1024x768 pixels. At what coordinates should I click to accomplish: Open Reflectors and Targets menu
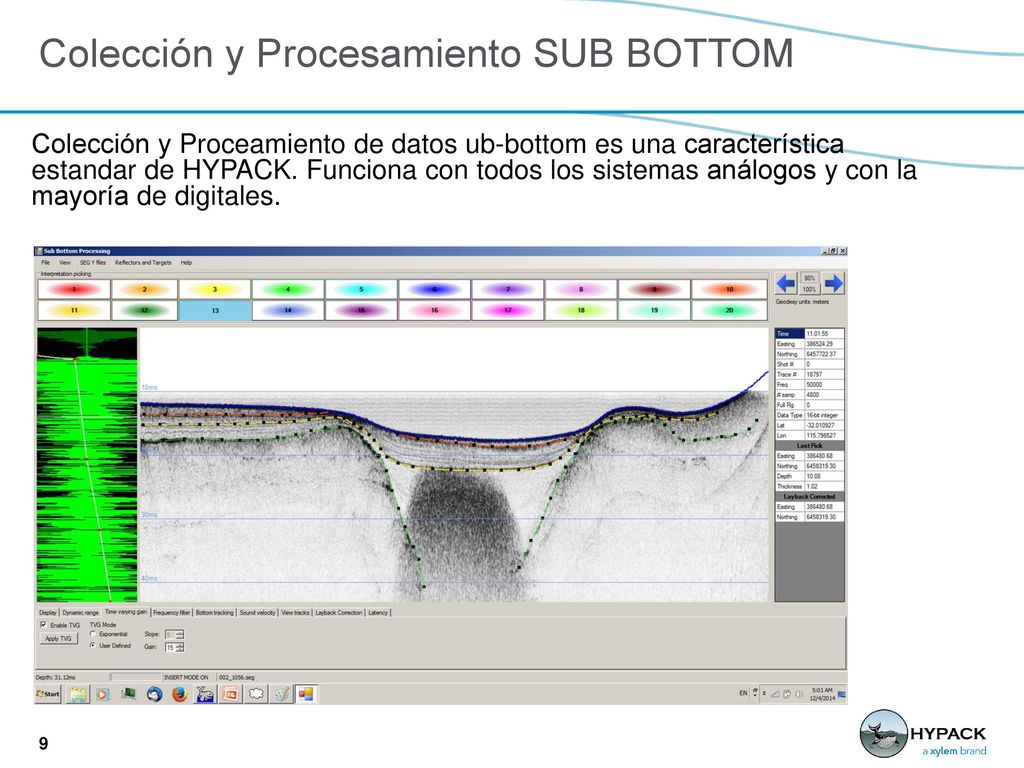tap(143, 263)
